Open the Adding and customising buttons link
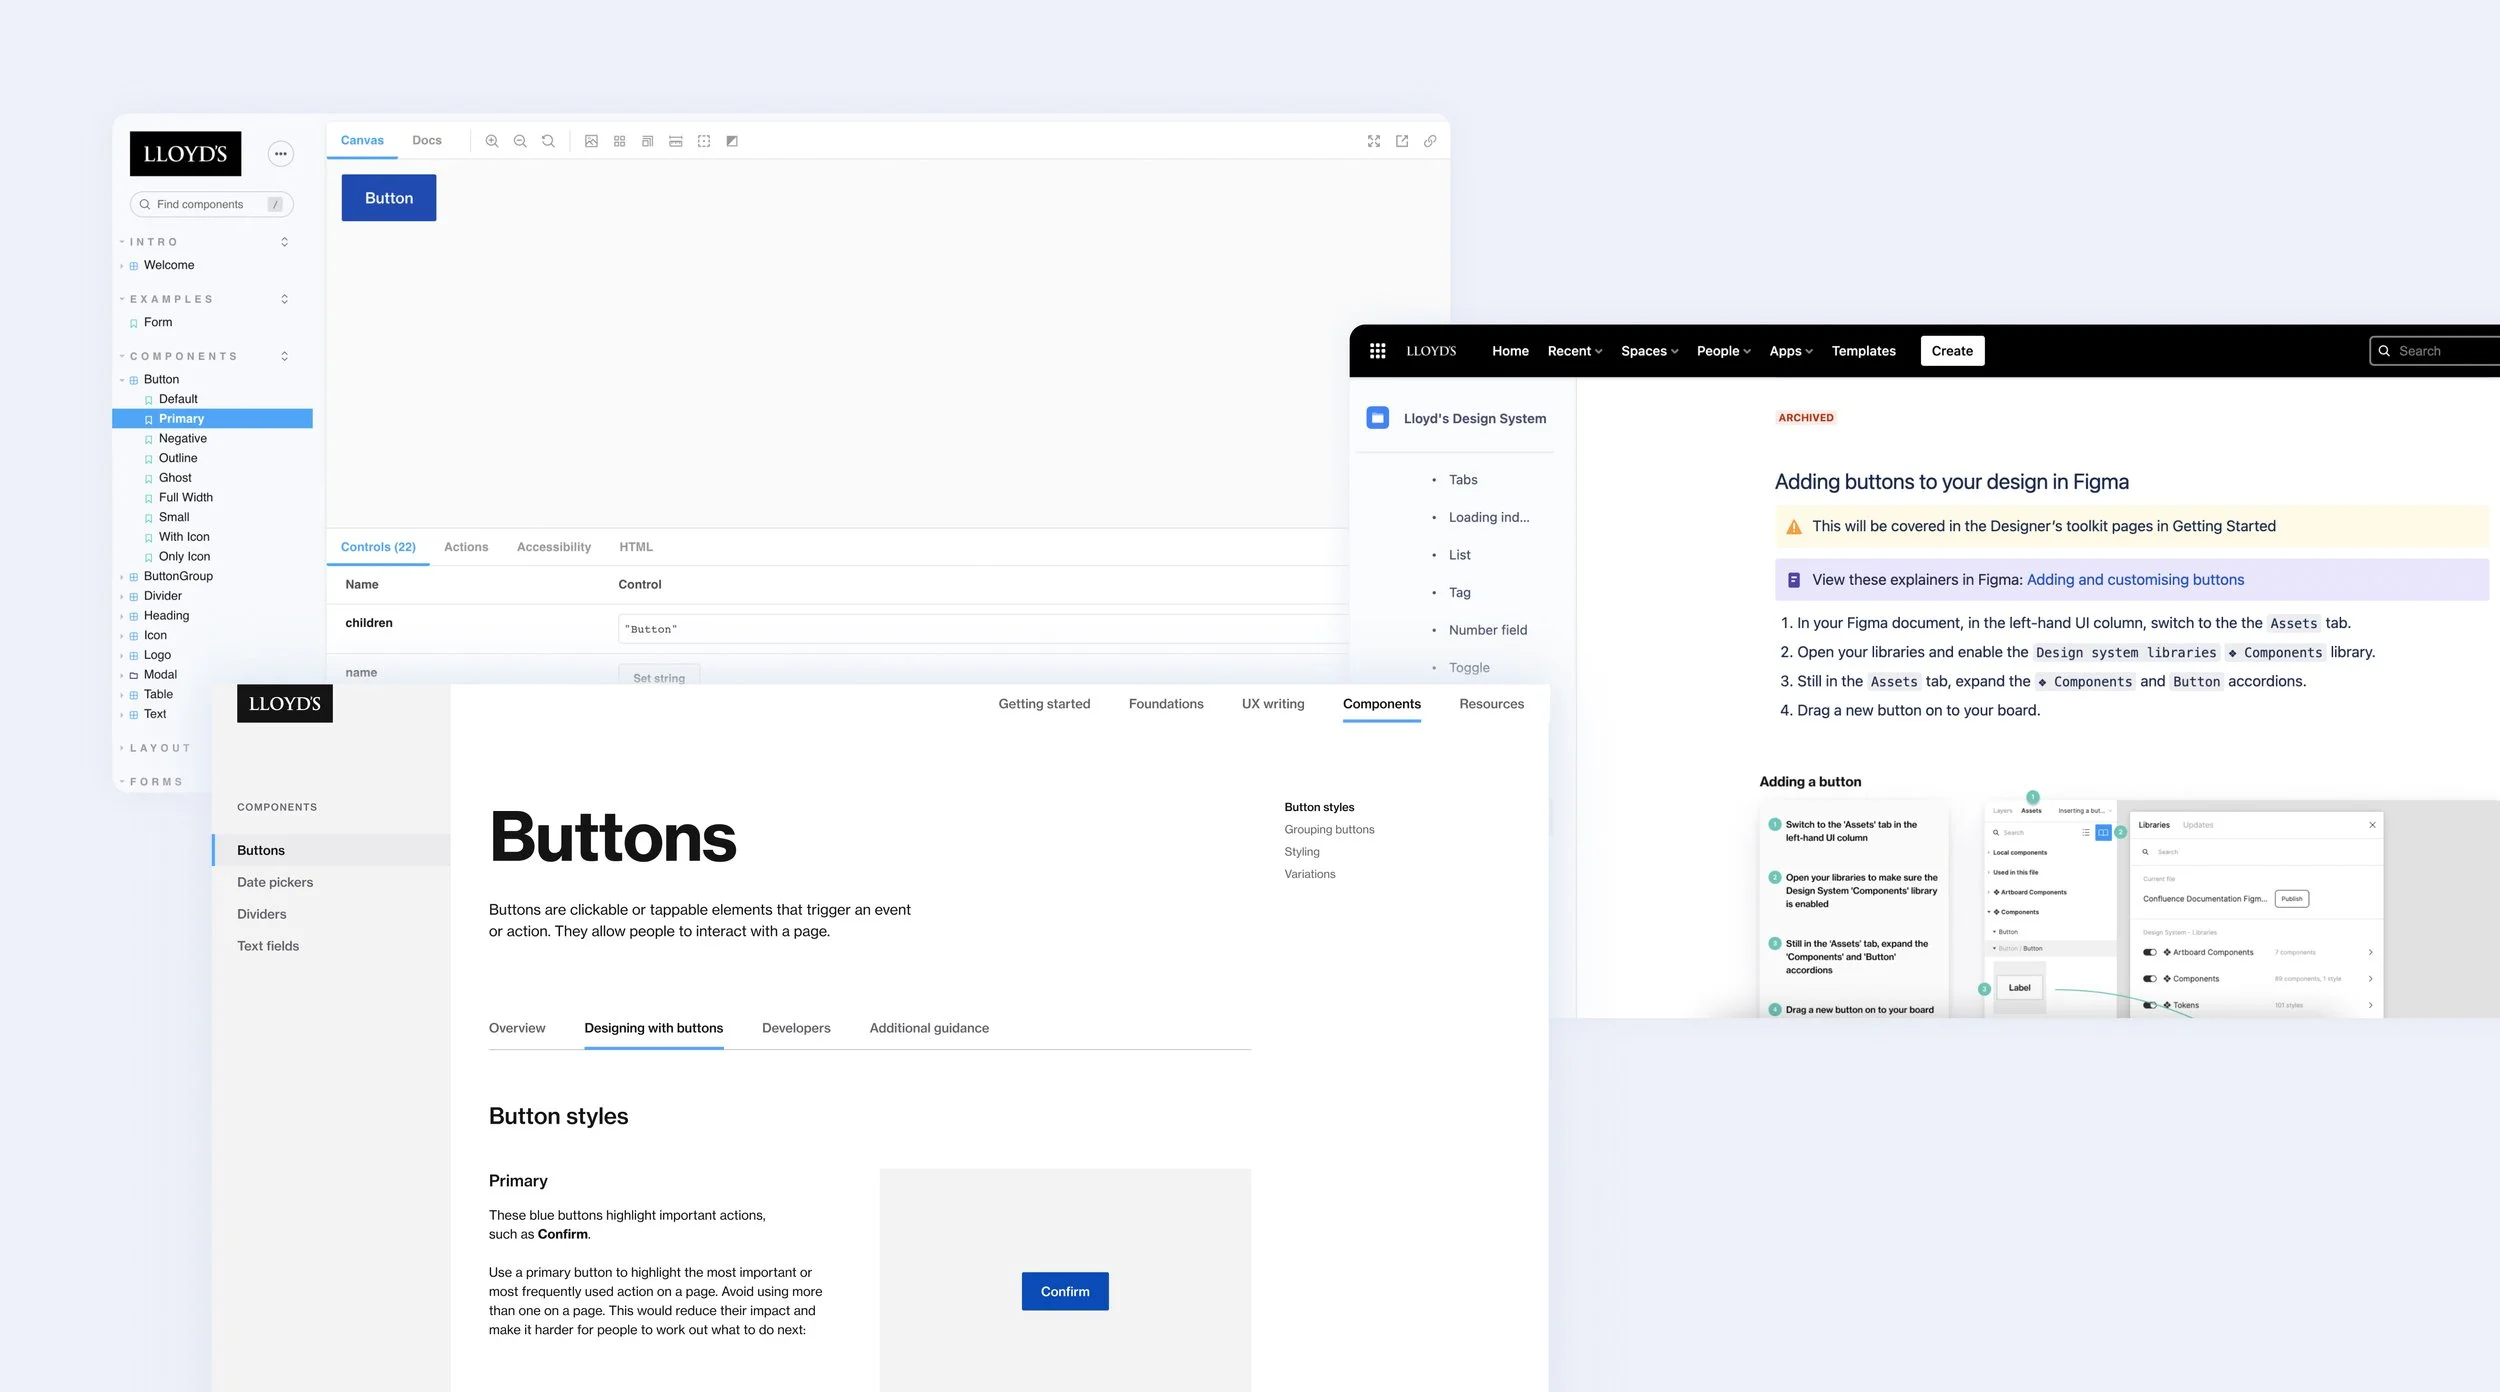 click(2135, 580)
